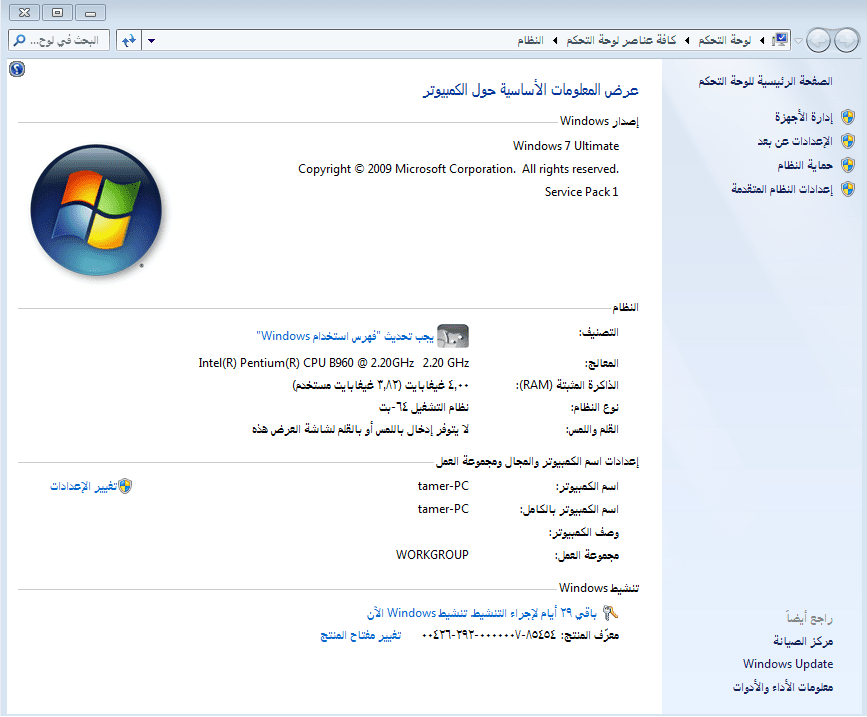This screenshot has height=717, width=867.
Task: Click the Control Panel search box
Action: (x=58, y=41)
